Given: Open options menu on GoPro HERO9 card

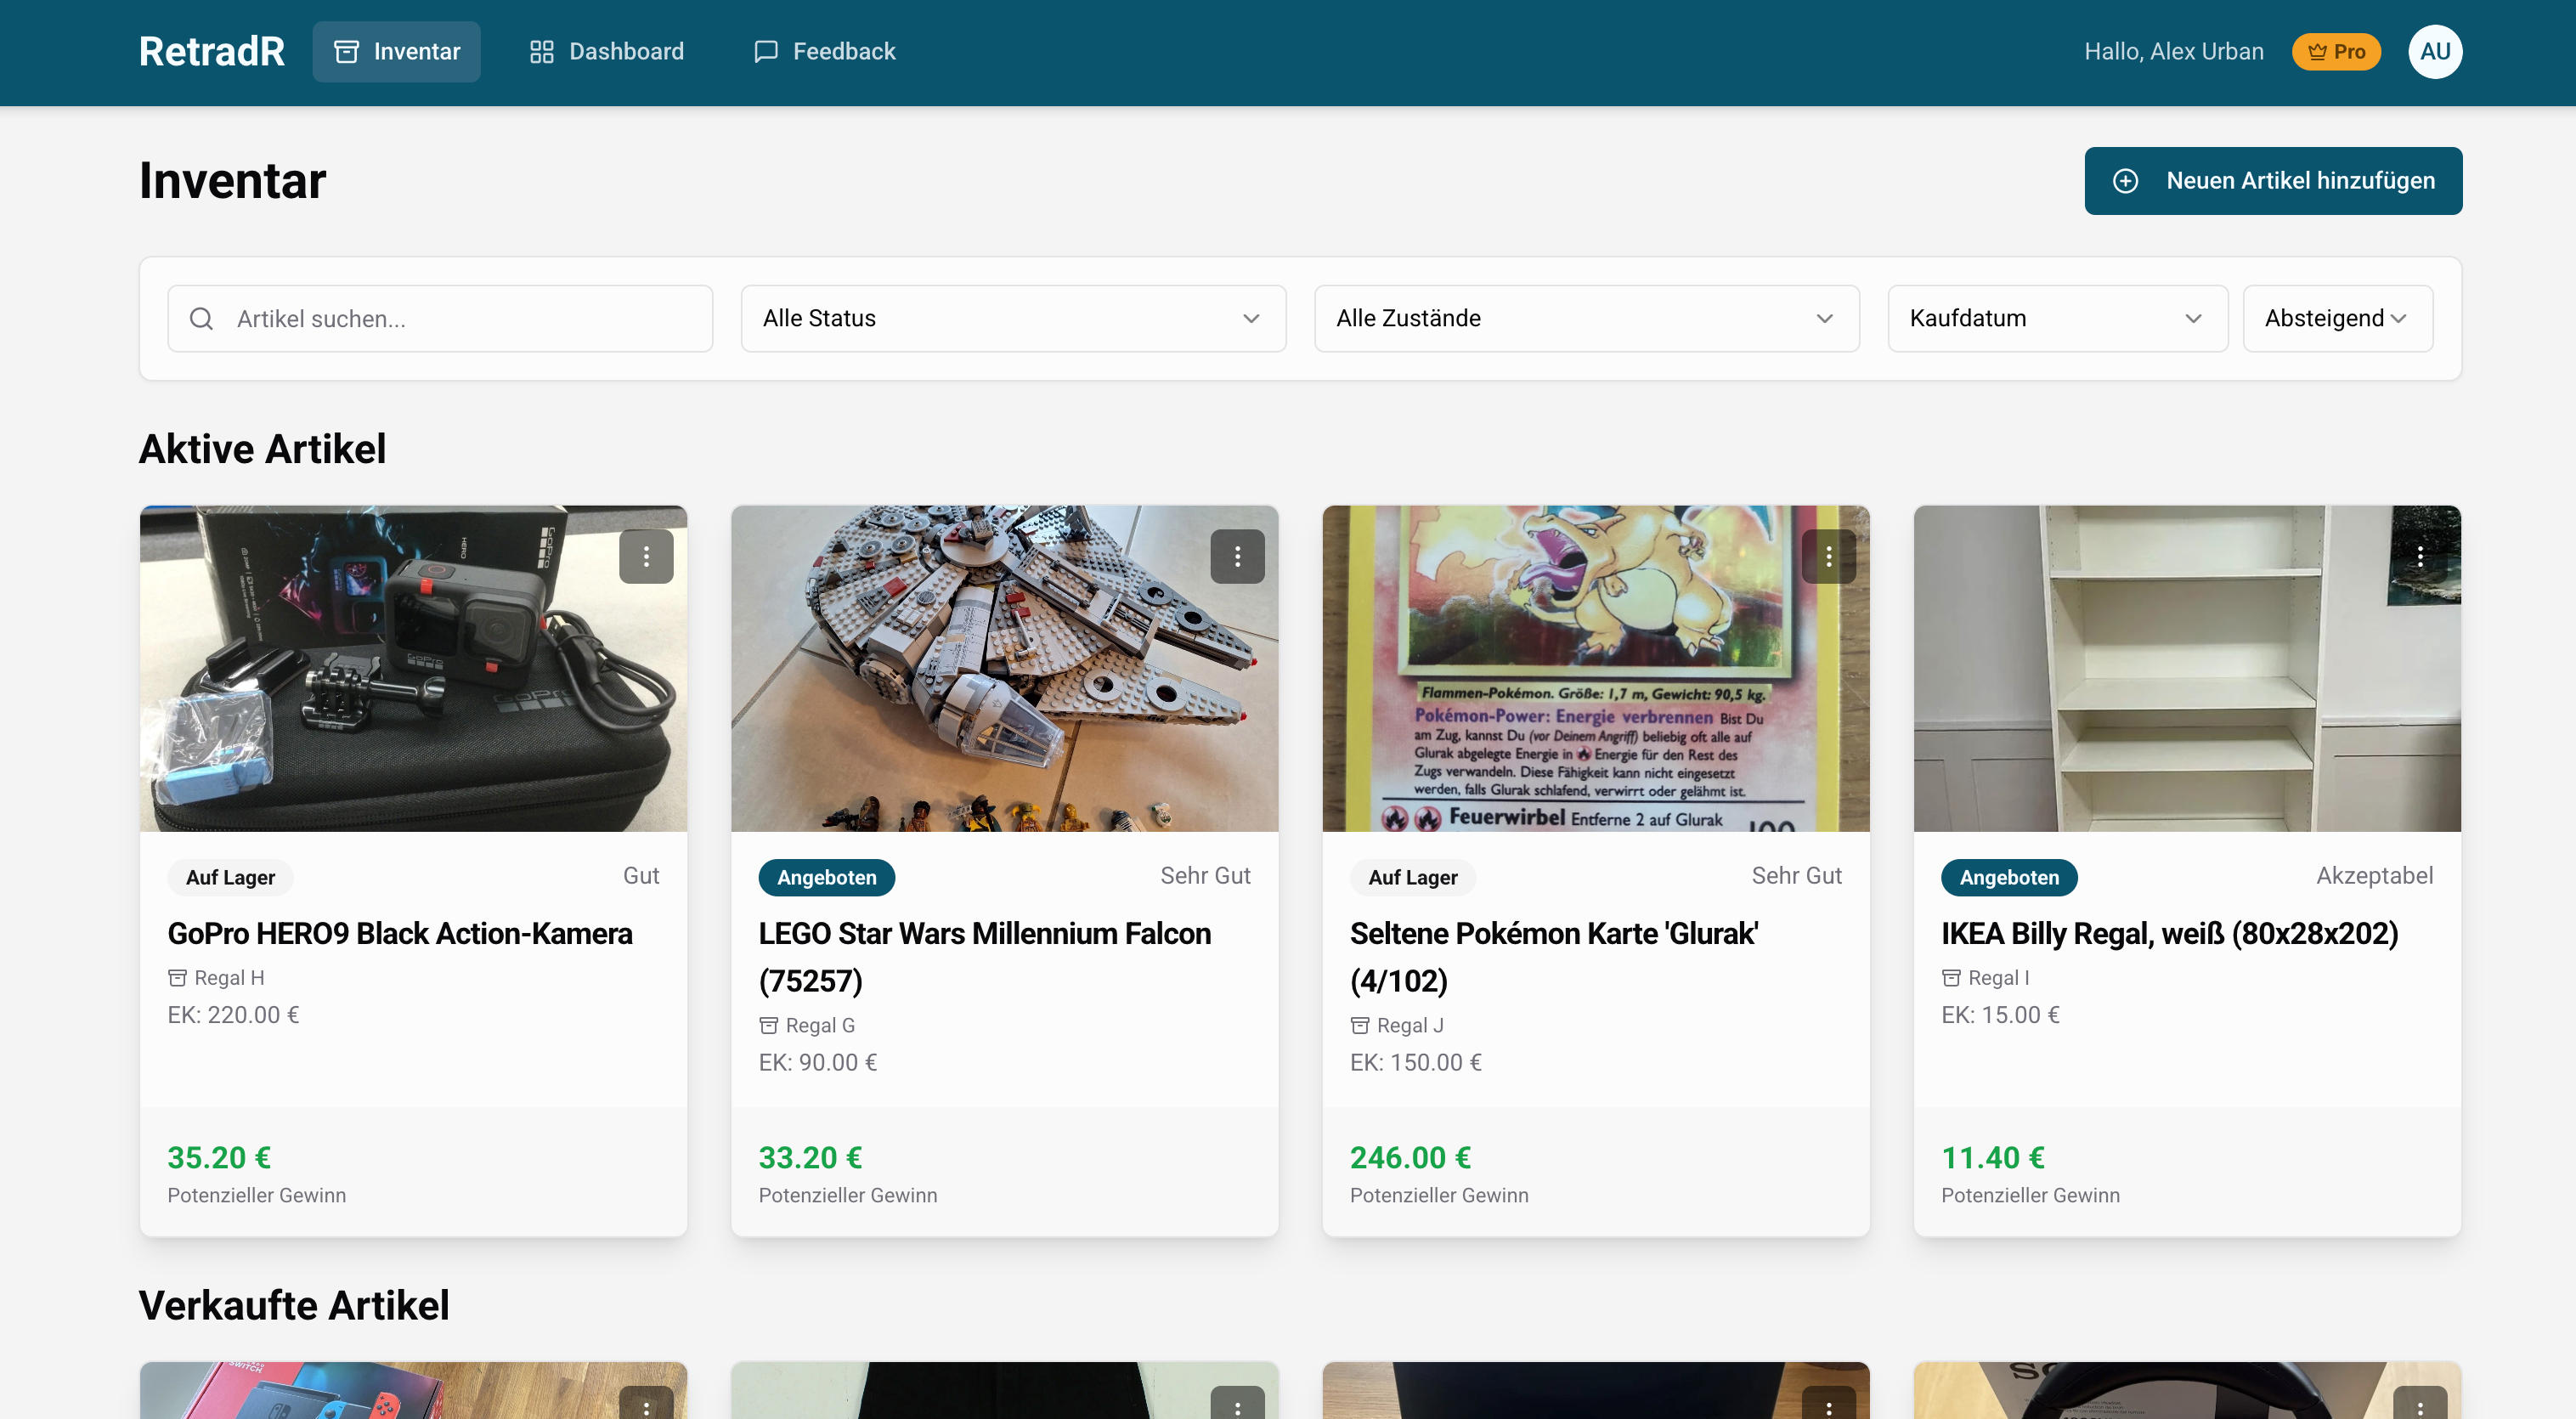Looking at the screenshot, I should click(646, 556).
